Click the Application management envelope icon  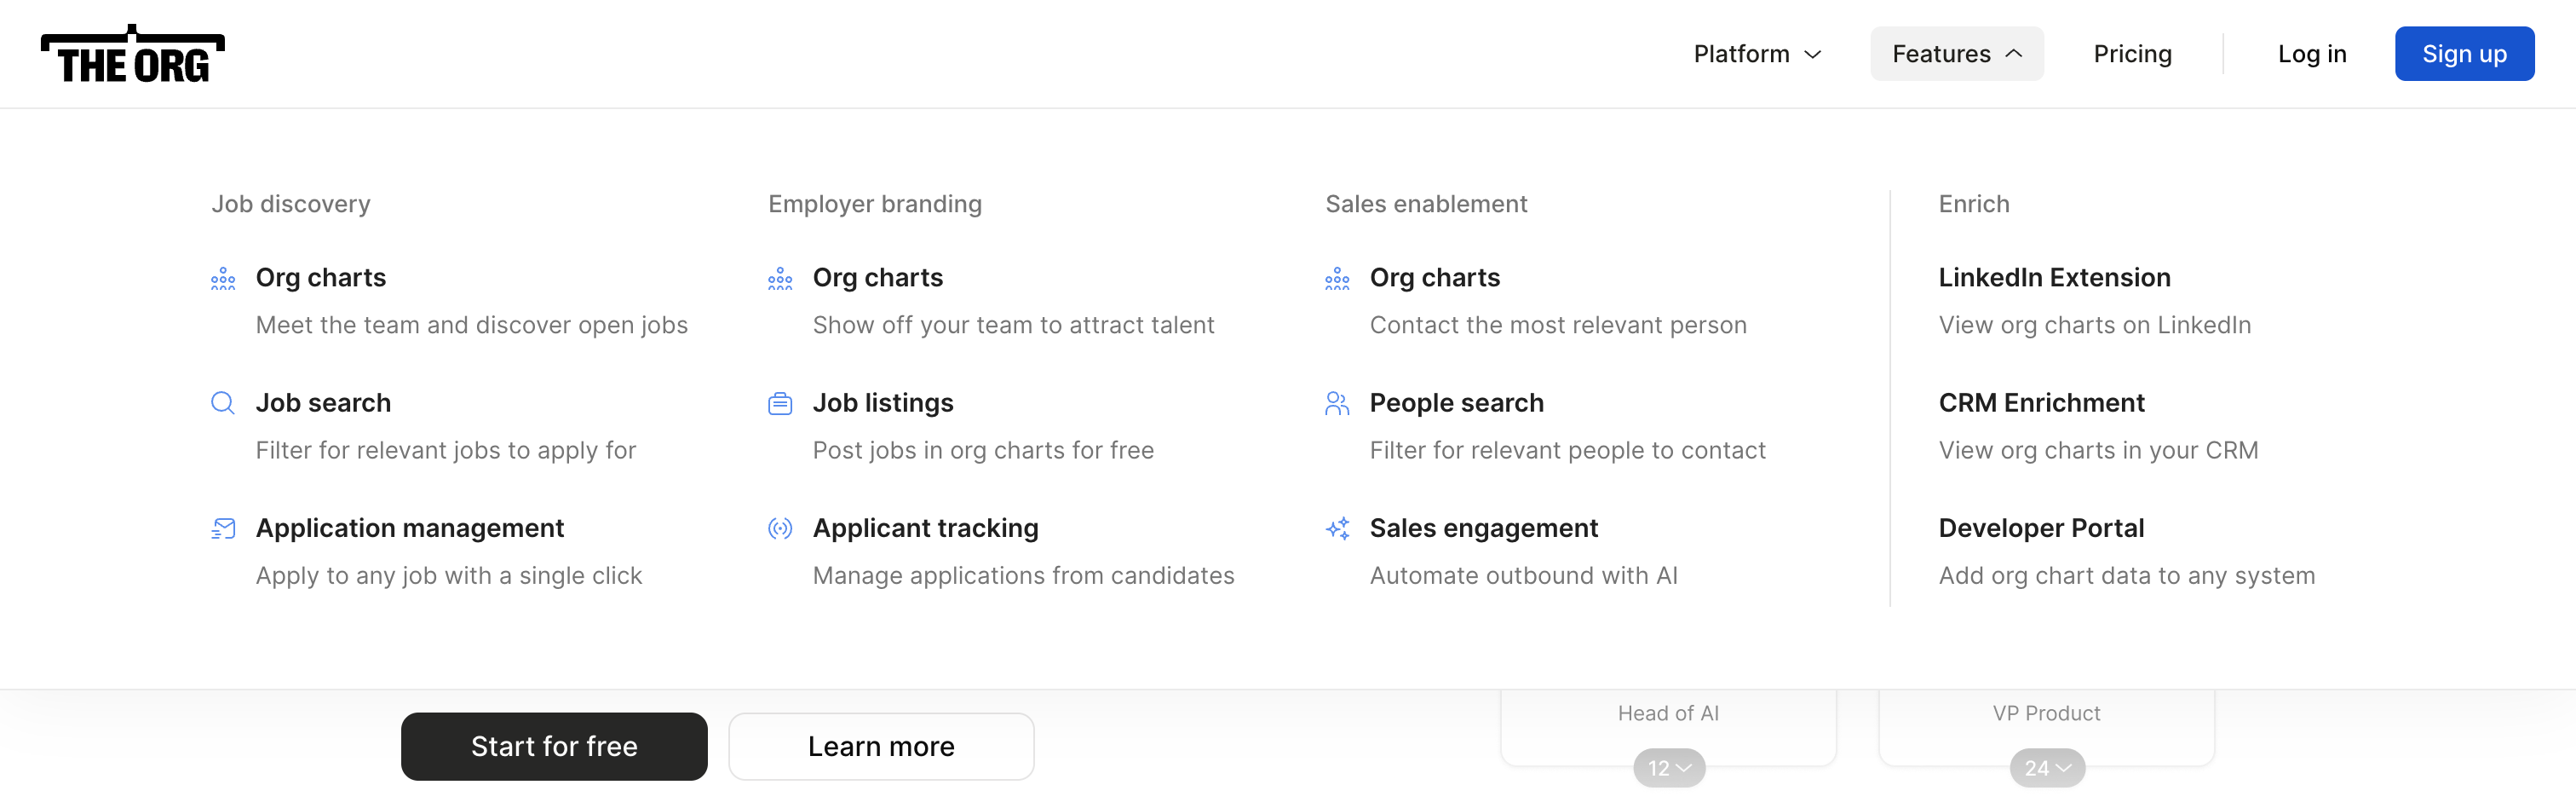tap(223, 528)
